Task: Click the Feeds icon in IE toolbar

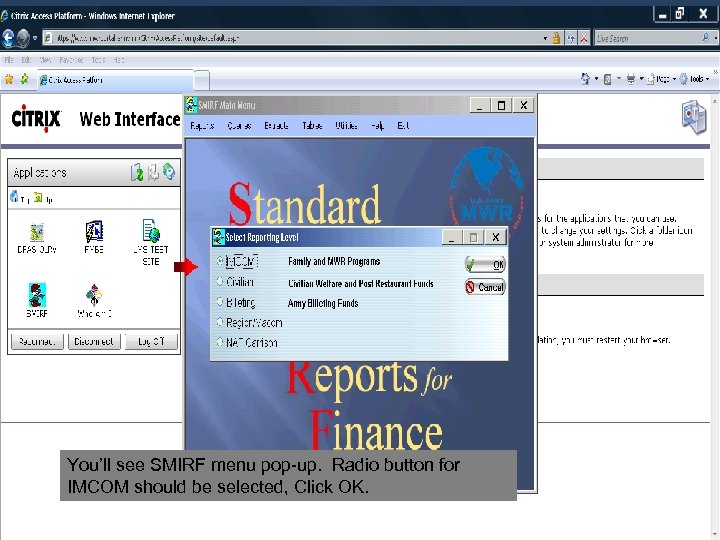Action: tap(608, 79)
